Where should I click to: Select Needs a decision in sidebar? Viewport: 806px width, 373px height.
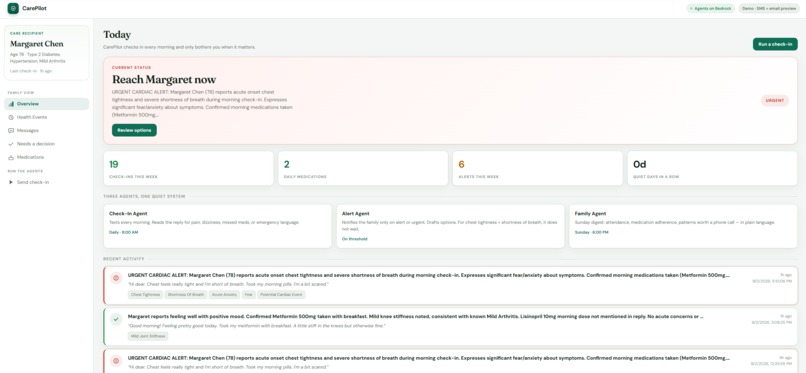click(47, 144)
